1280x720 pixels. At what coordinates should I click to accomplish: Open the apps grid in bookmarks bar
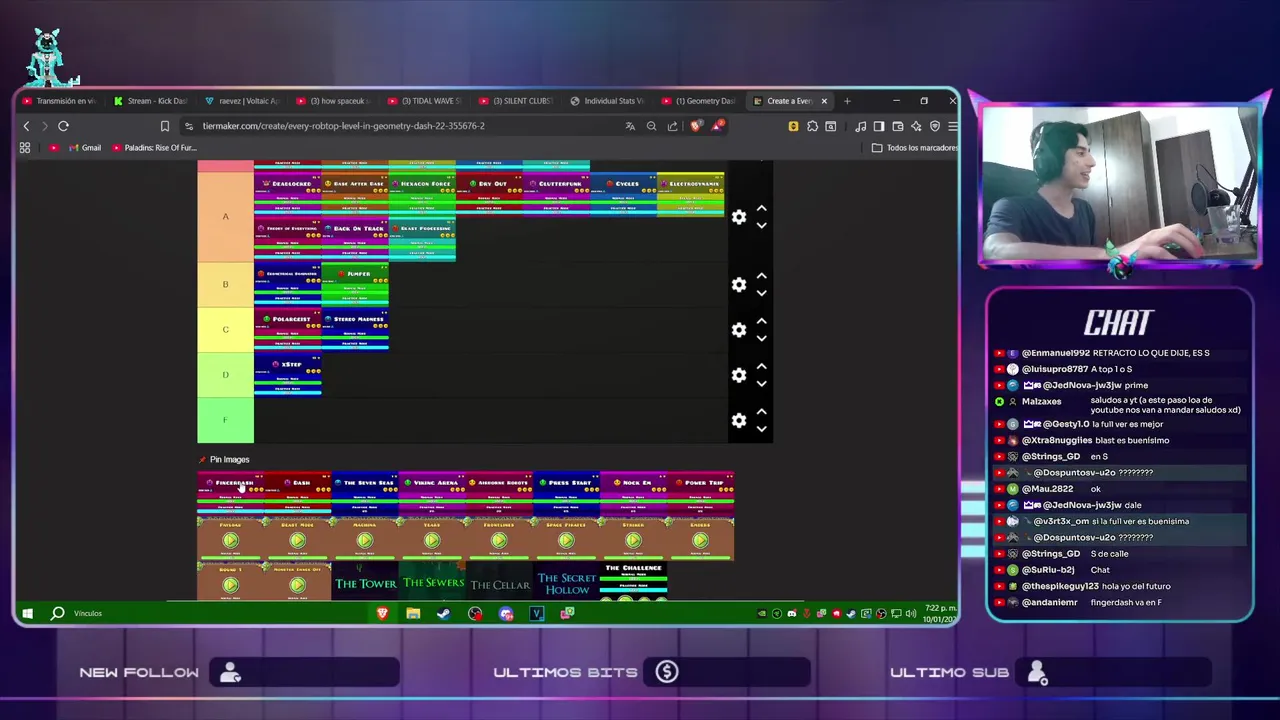coord(25,148)
